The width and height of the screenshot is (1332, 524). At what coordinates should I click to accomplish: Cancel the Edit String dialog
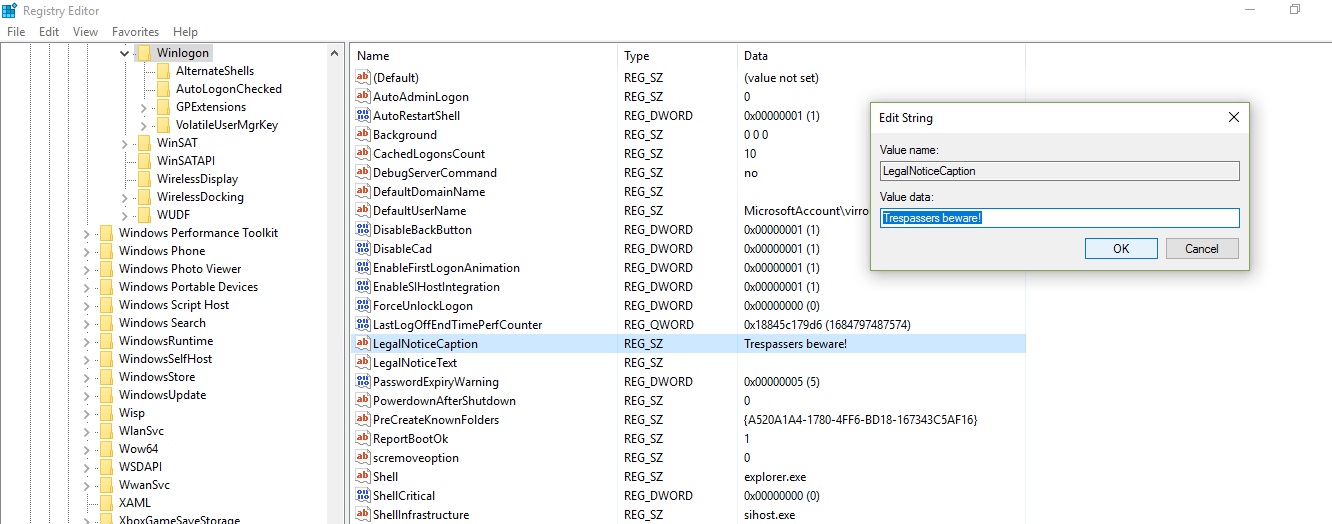tap(1202, 249)
